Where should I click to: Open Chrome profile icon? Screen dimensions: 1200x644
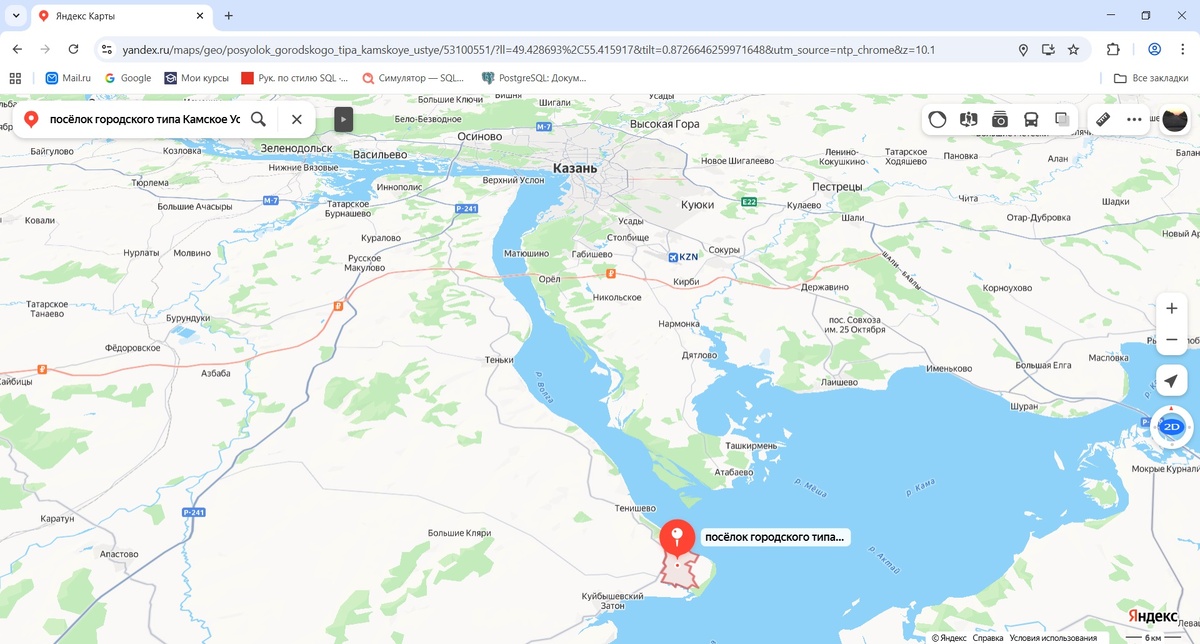(x=1154, y=49)
